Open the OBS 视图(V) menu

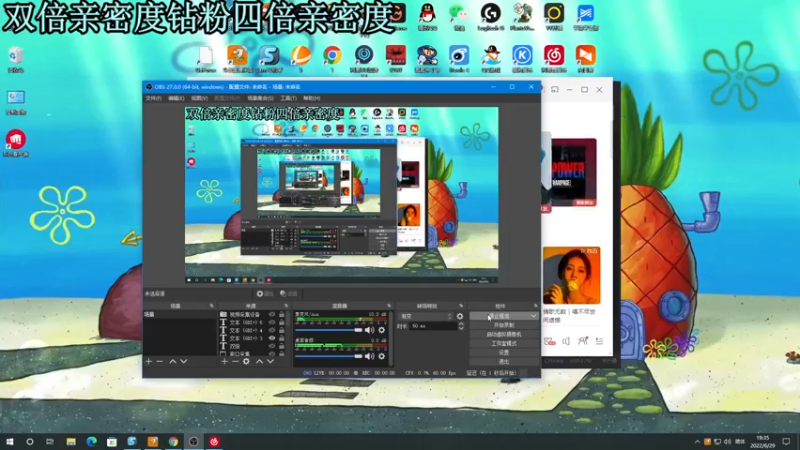[199, 98]
